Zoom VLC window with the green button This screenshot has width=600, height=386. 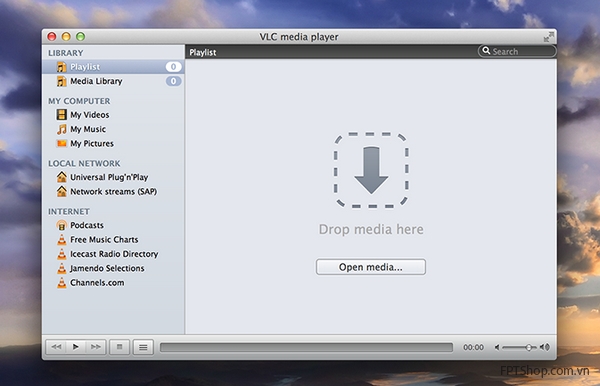click(x=80, y=36)
